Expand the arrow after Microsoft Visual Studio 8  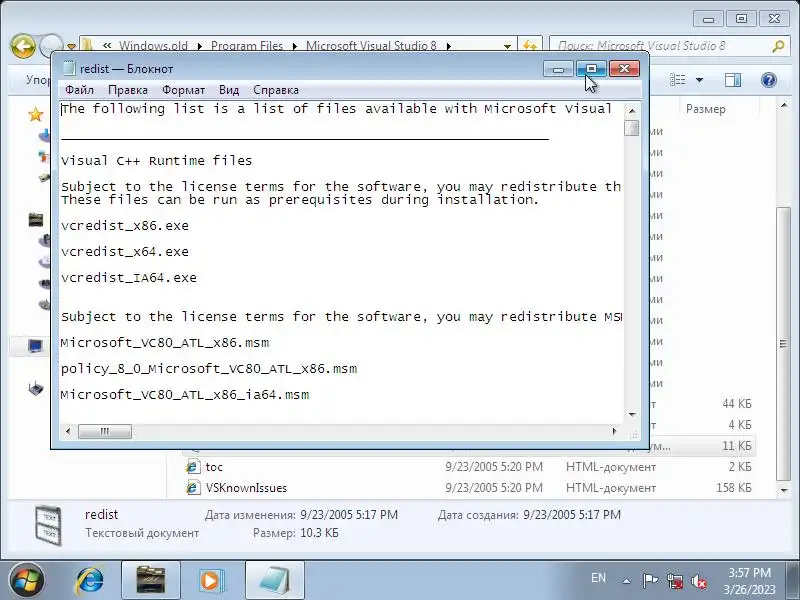tap(449, 46)
